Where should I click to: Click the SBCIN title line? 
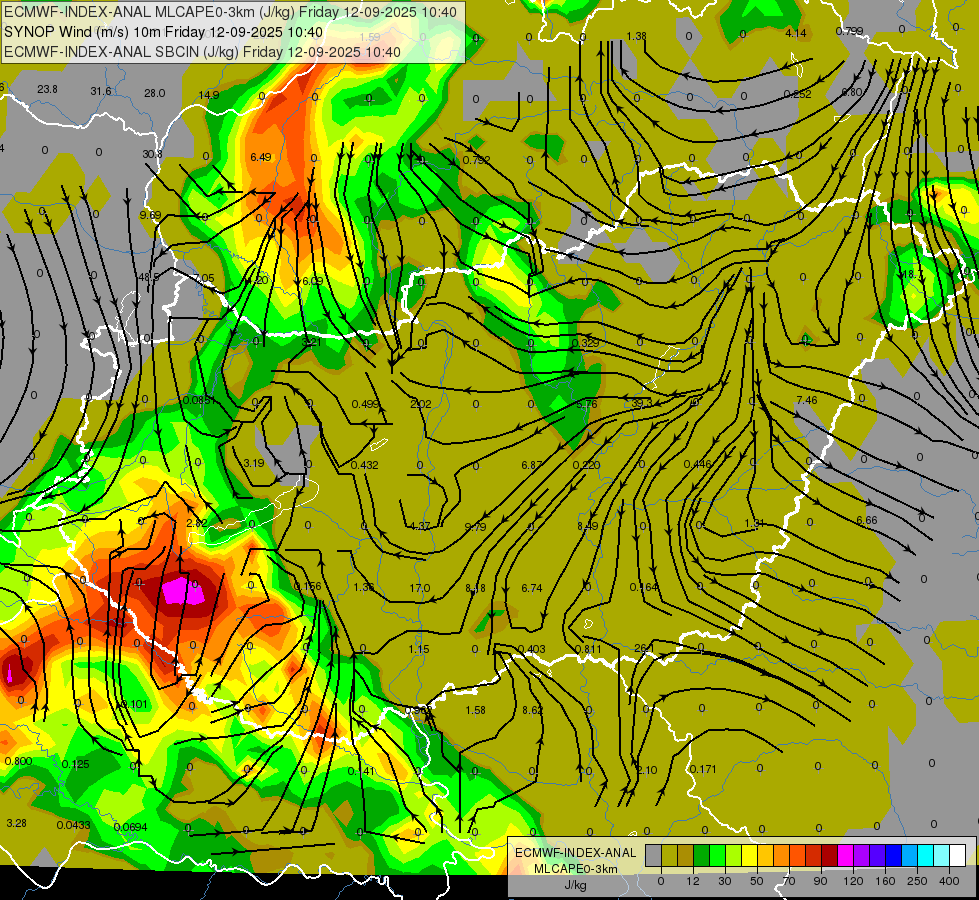tap(202, 52)
